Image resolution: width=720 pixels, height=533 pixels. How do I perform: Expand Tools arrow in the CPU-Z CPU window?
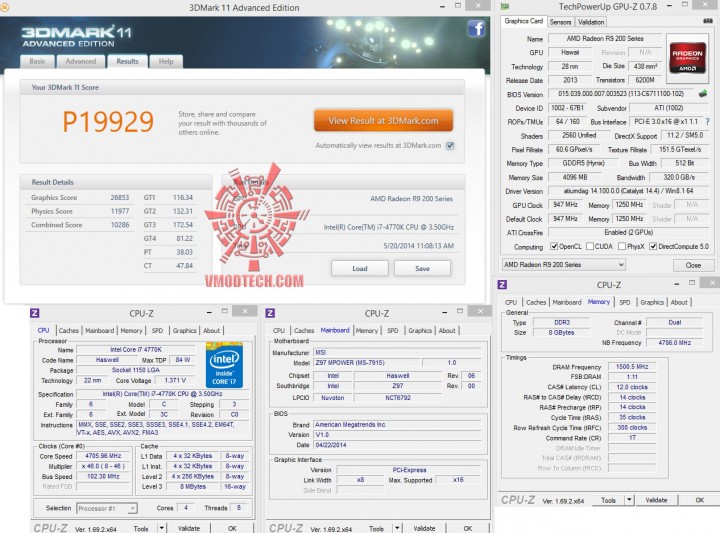[x=162, y=528]
